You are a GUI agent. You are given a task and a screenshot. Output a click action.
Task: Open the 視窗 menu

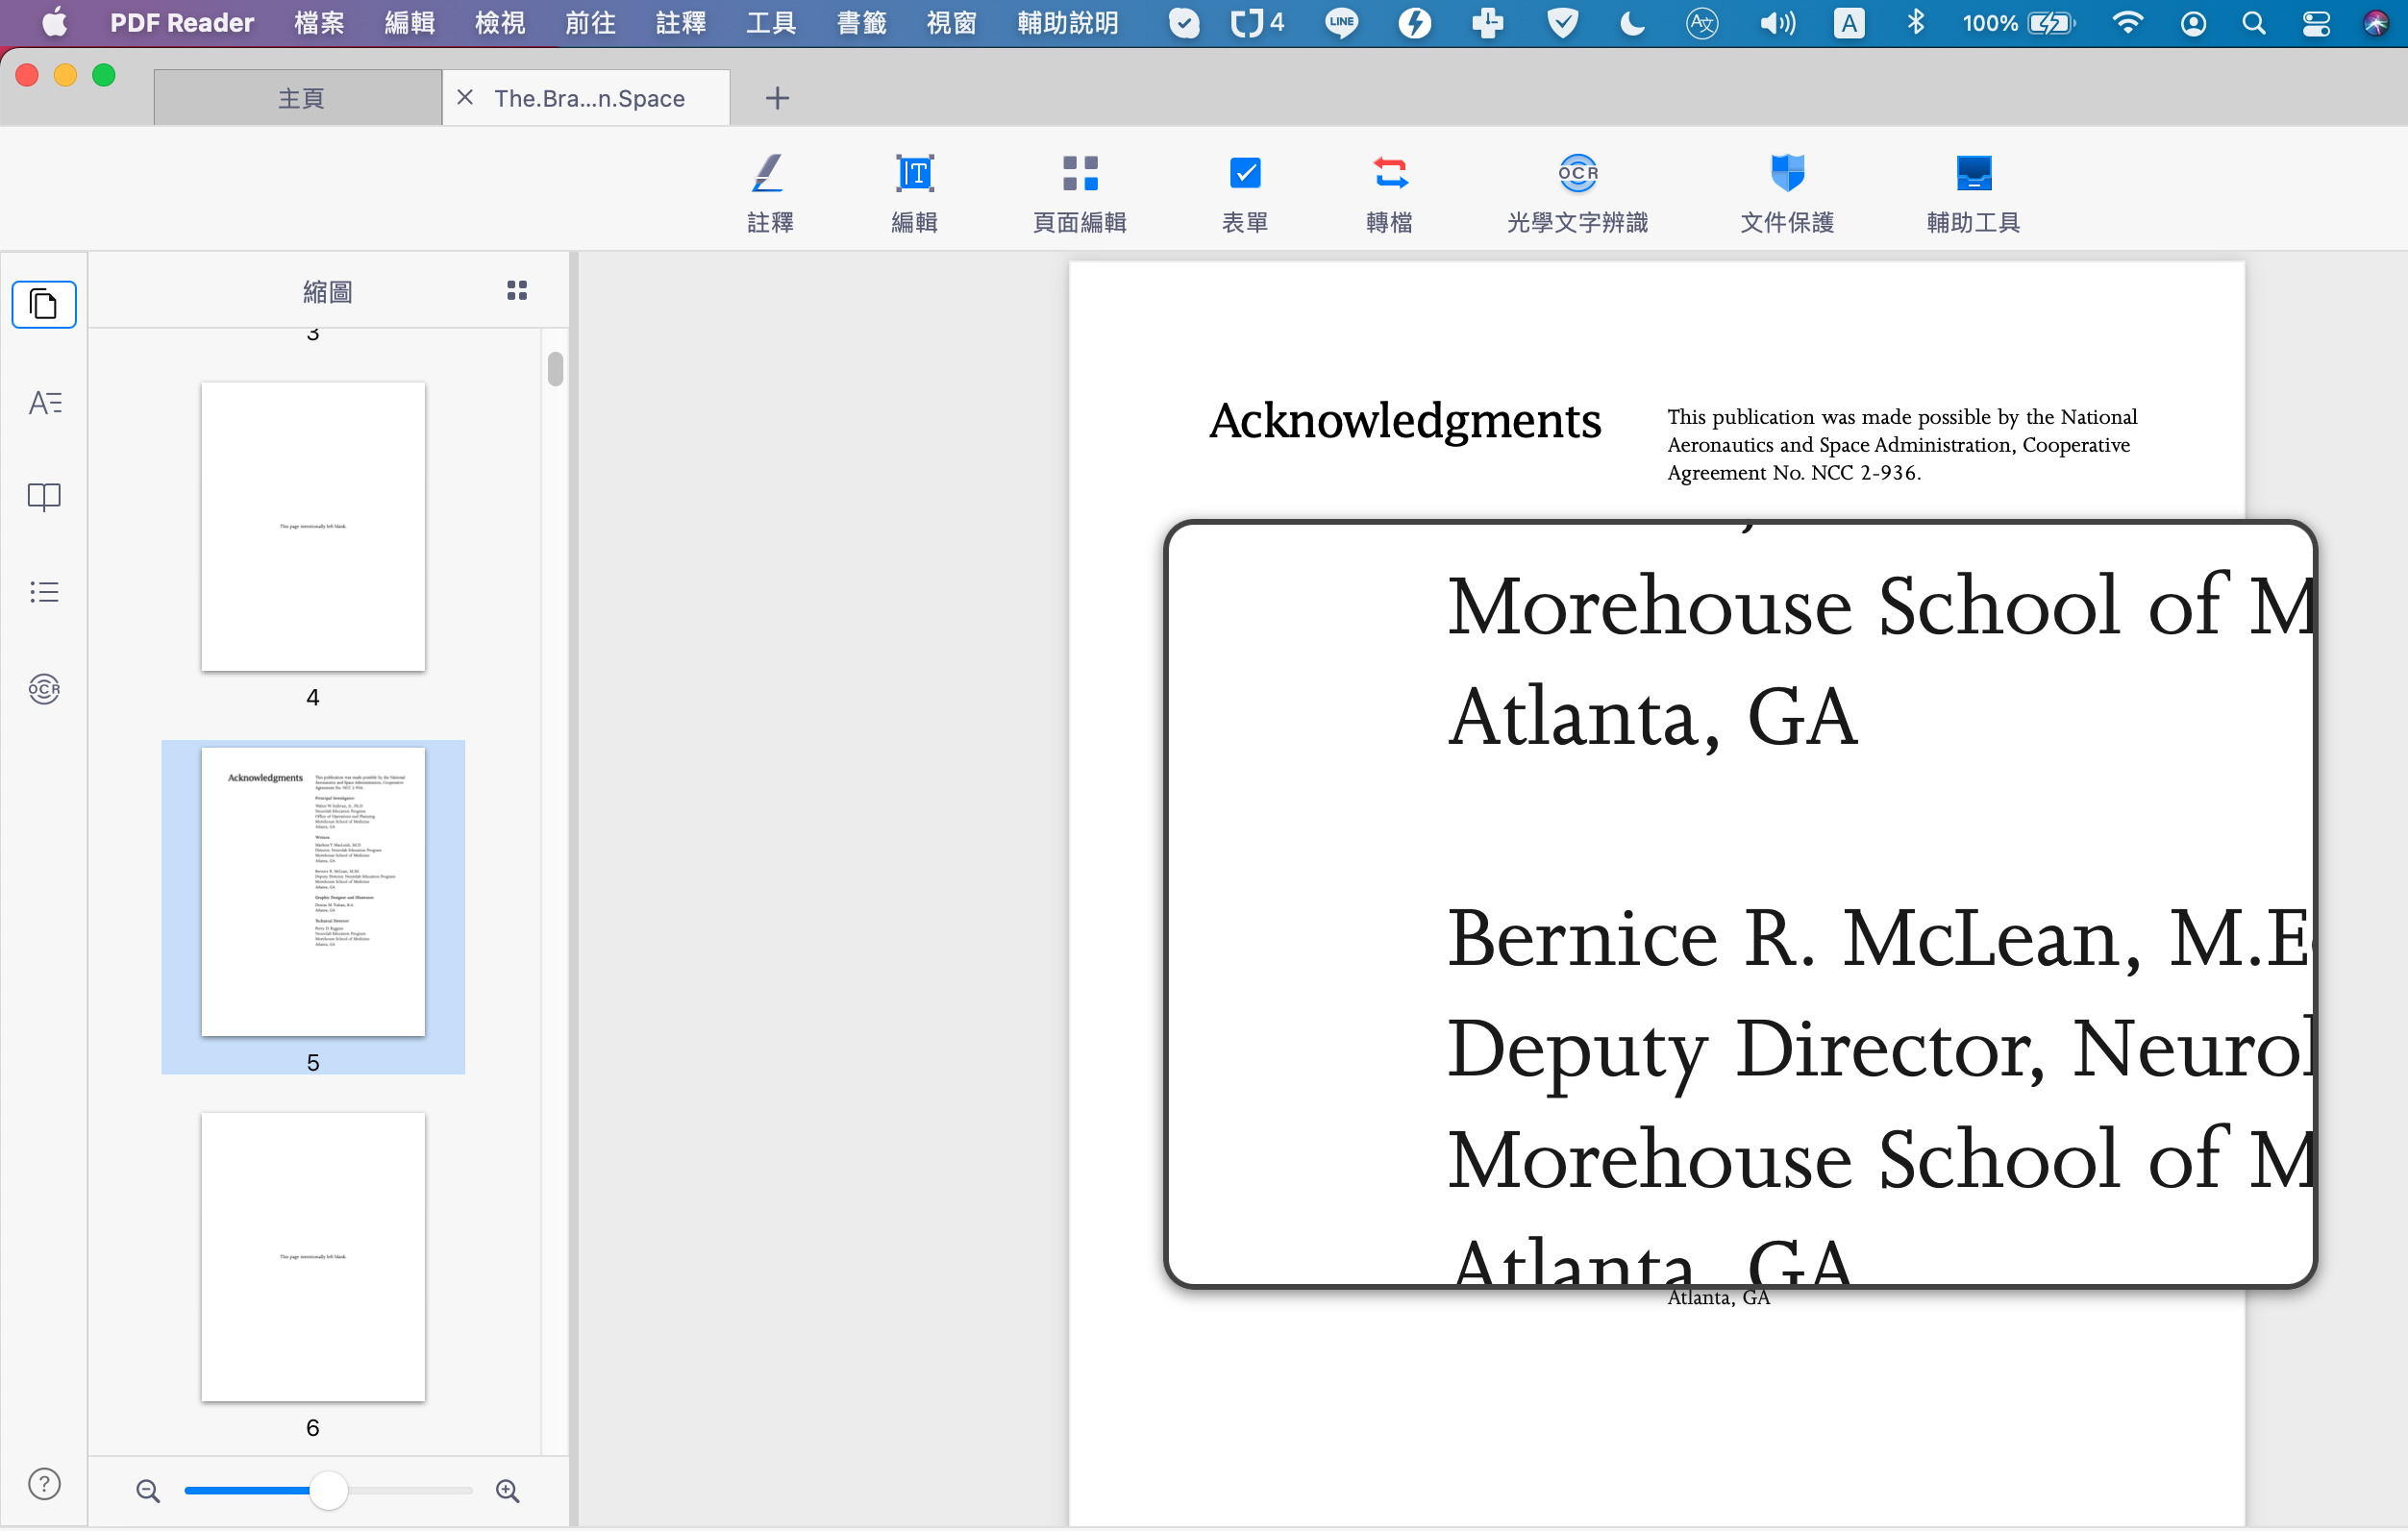[951, 23]
